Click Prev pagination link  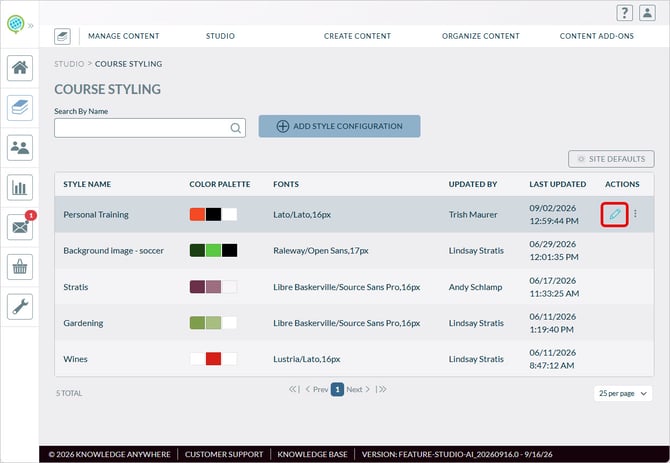(317, 390)
